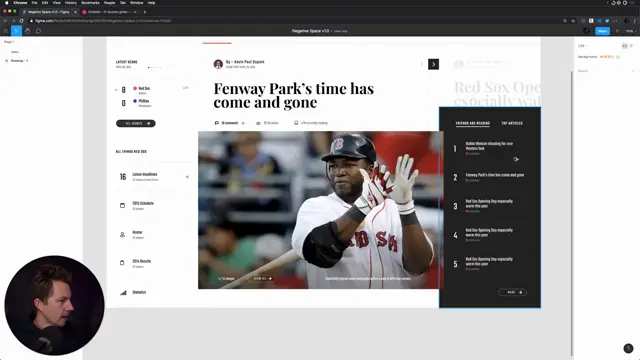Click the zoom magnifier icon in the address bar
This screenshot has width=640, height=360.
(x=565, y=21)
